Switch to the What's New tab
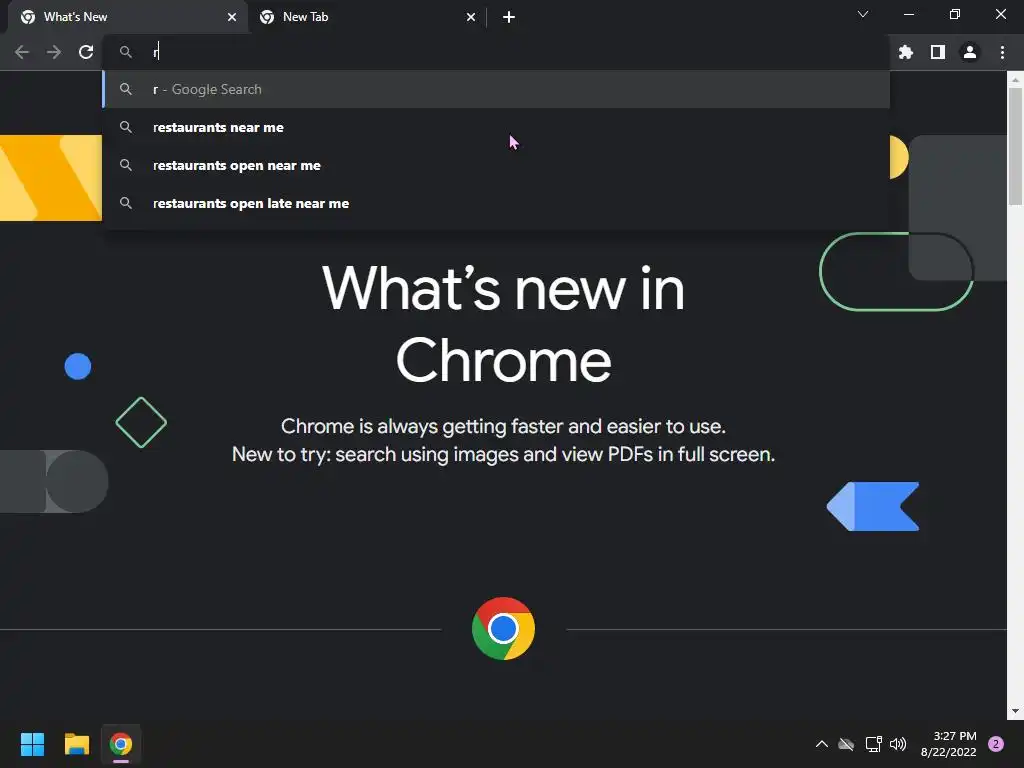Screen dimensions: 1024x768 [128, 17]
